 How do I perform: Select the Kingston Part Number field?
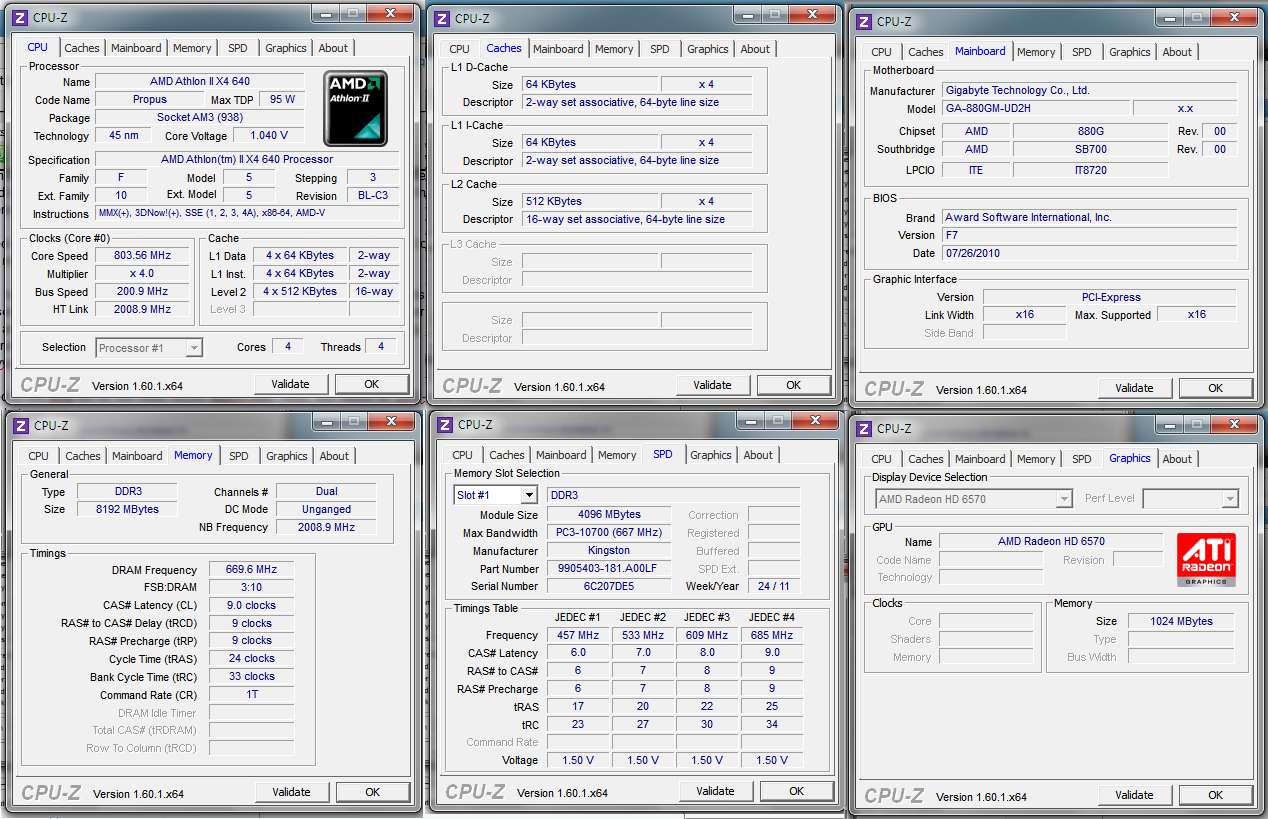pyautogui.click(x=608, y=569)
